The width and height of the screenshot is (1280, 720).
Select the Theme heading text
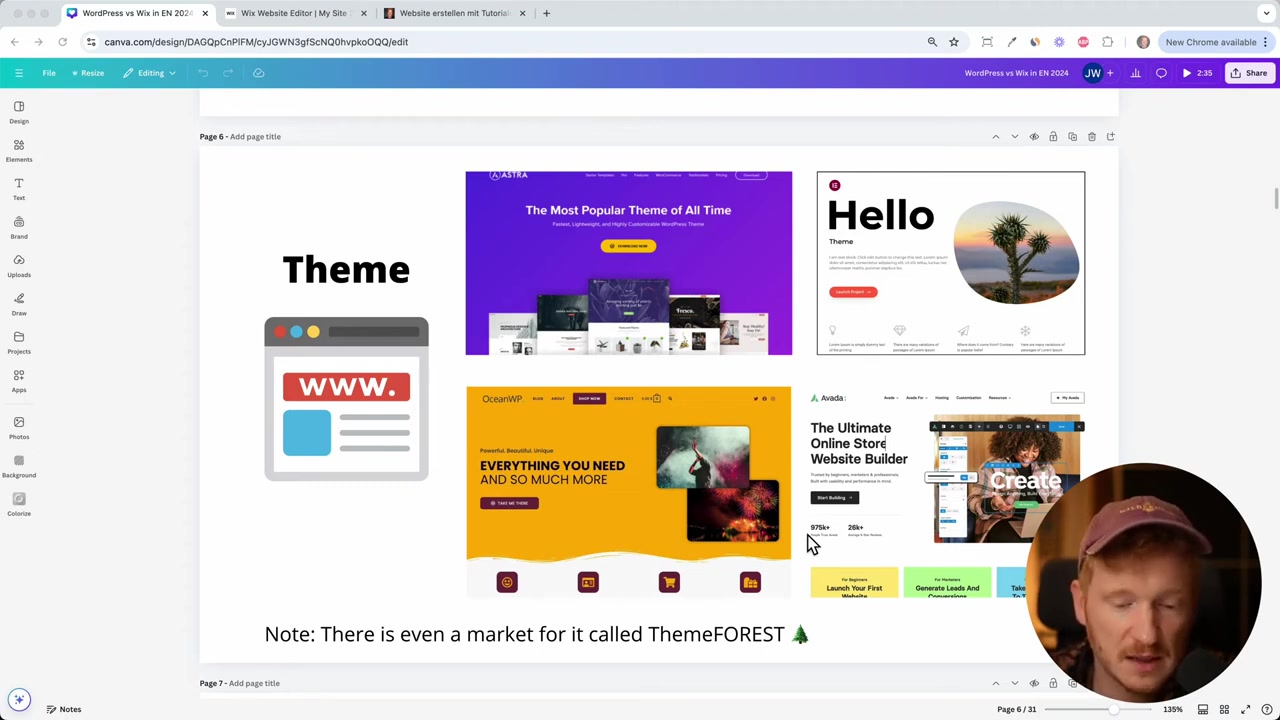pyautogui.click(x=346, y=270)
